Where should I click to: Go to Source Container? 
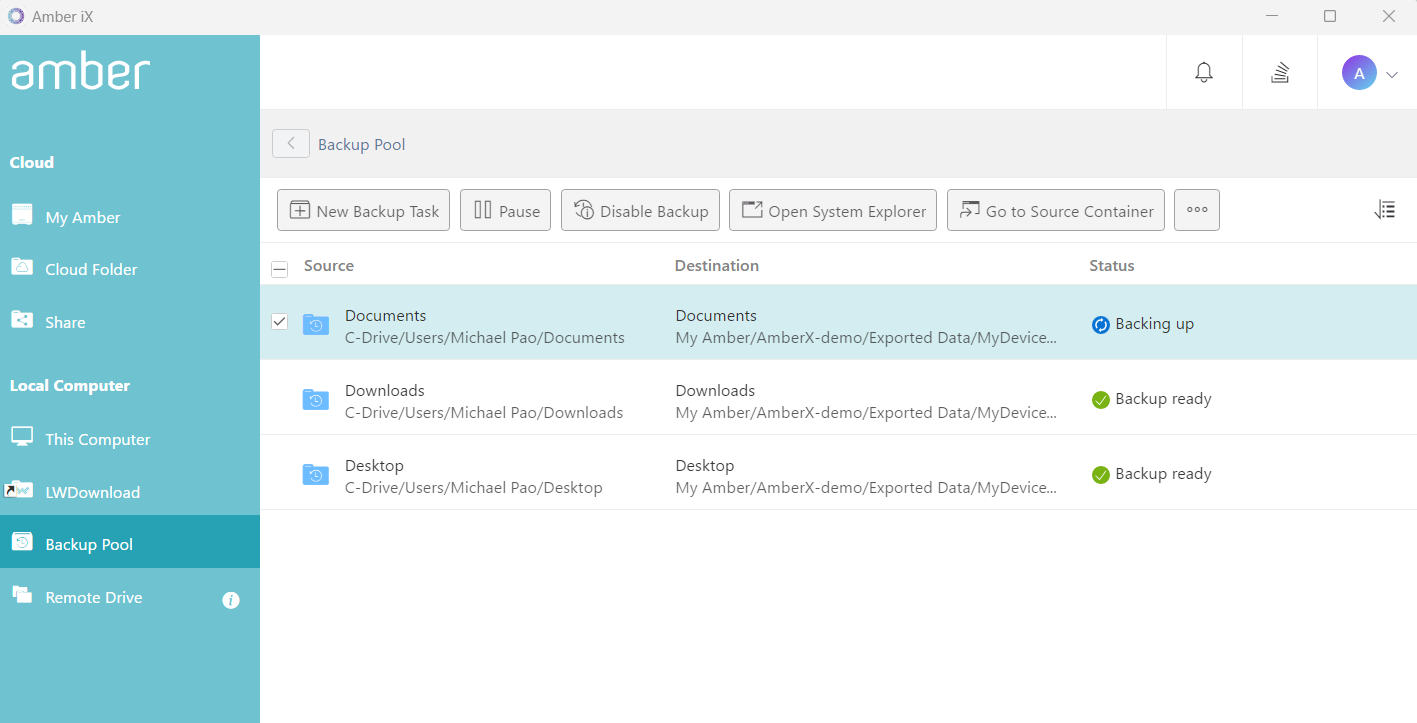pos(1056,210)
